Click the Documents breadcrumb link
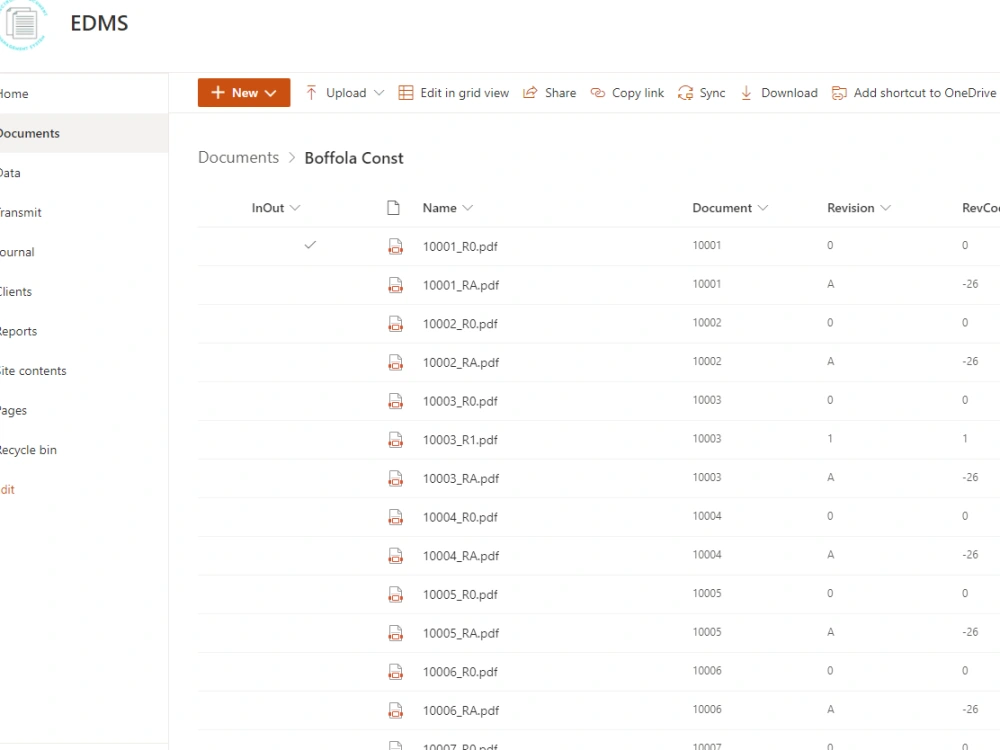The height and width of the screenshot is (750, 1000). (x=239, y=158)
